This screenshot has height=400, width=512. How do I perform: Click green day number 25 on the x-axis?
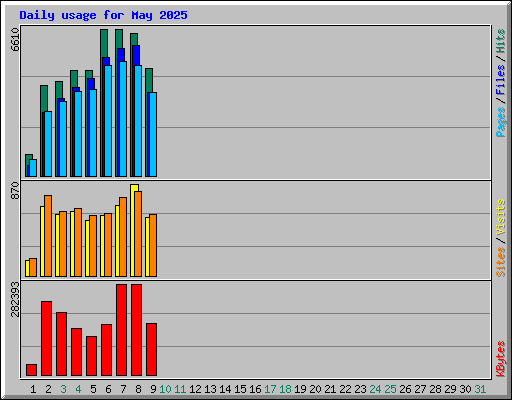pyautogui.click(x=390, y=389)
